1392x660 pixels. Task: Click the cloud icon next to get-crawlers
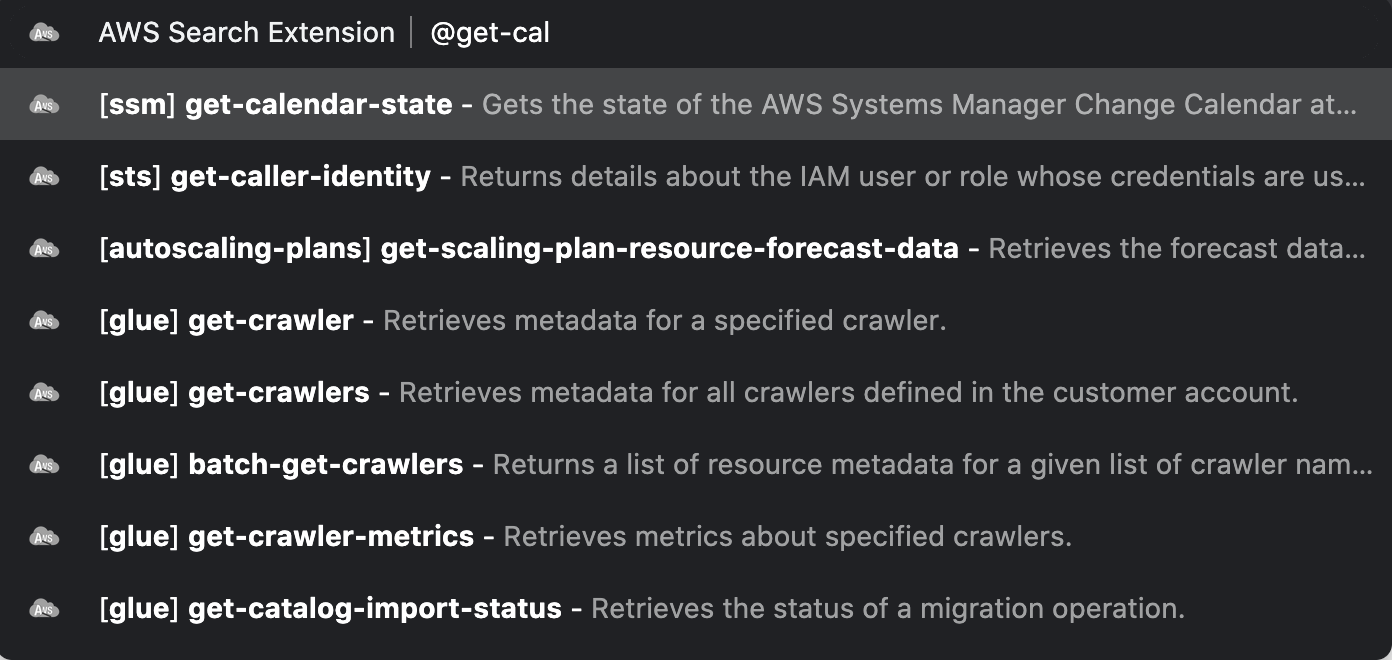[44, 393]
